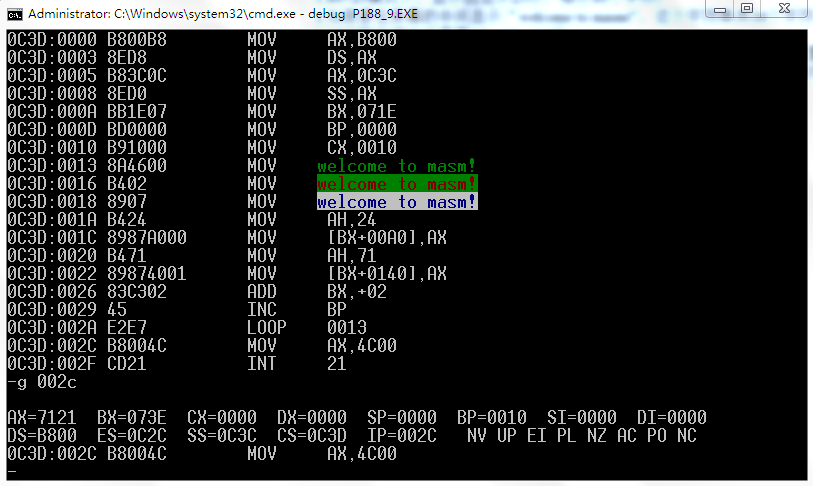Select the instruction 'MOV DS,AX'

coord(312,58)
